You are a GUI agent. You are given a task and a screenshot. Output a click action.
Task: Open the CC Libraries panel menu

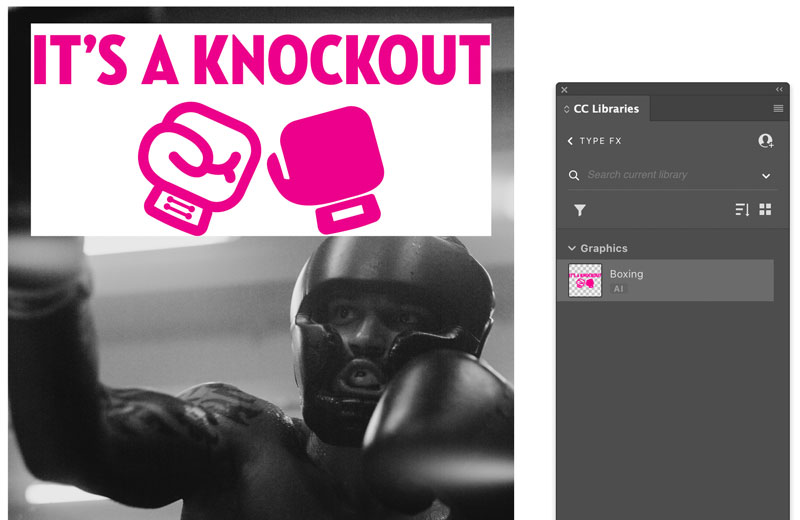point(778,108)
